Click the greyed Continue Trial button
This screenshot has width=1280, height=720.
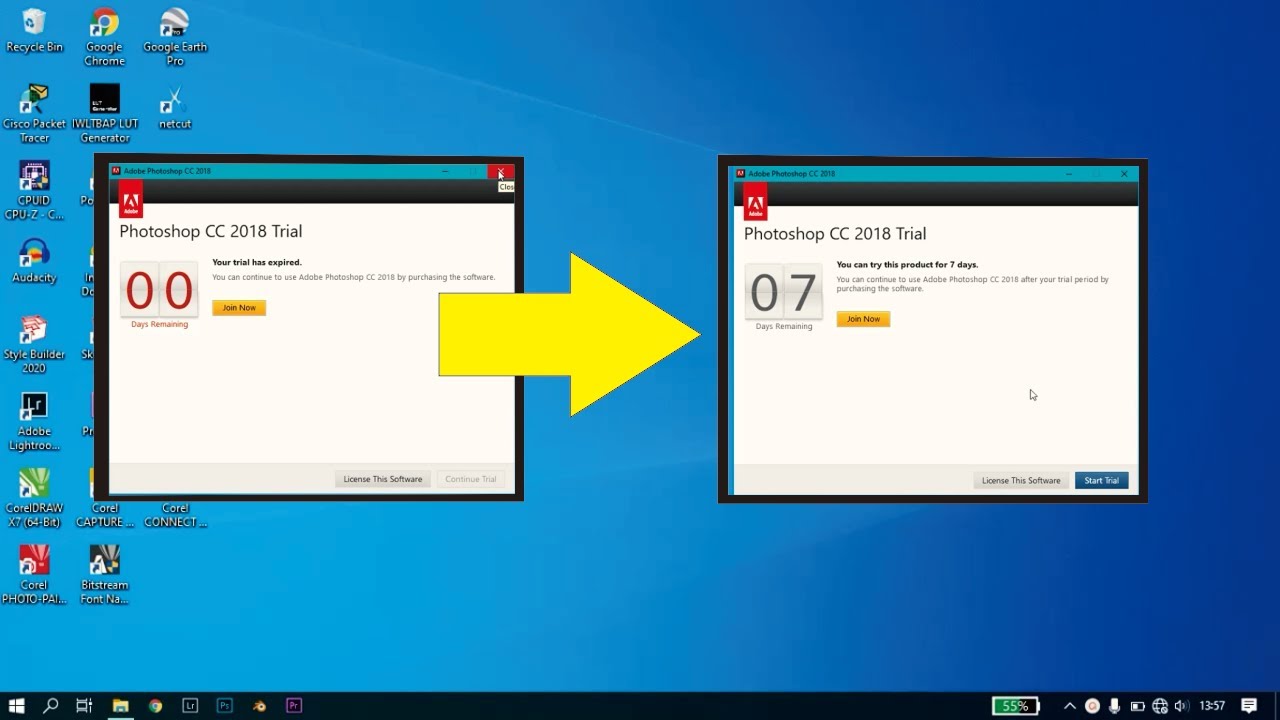pos(471,479)
